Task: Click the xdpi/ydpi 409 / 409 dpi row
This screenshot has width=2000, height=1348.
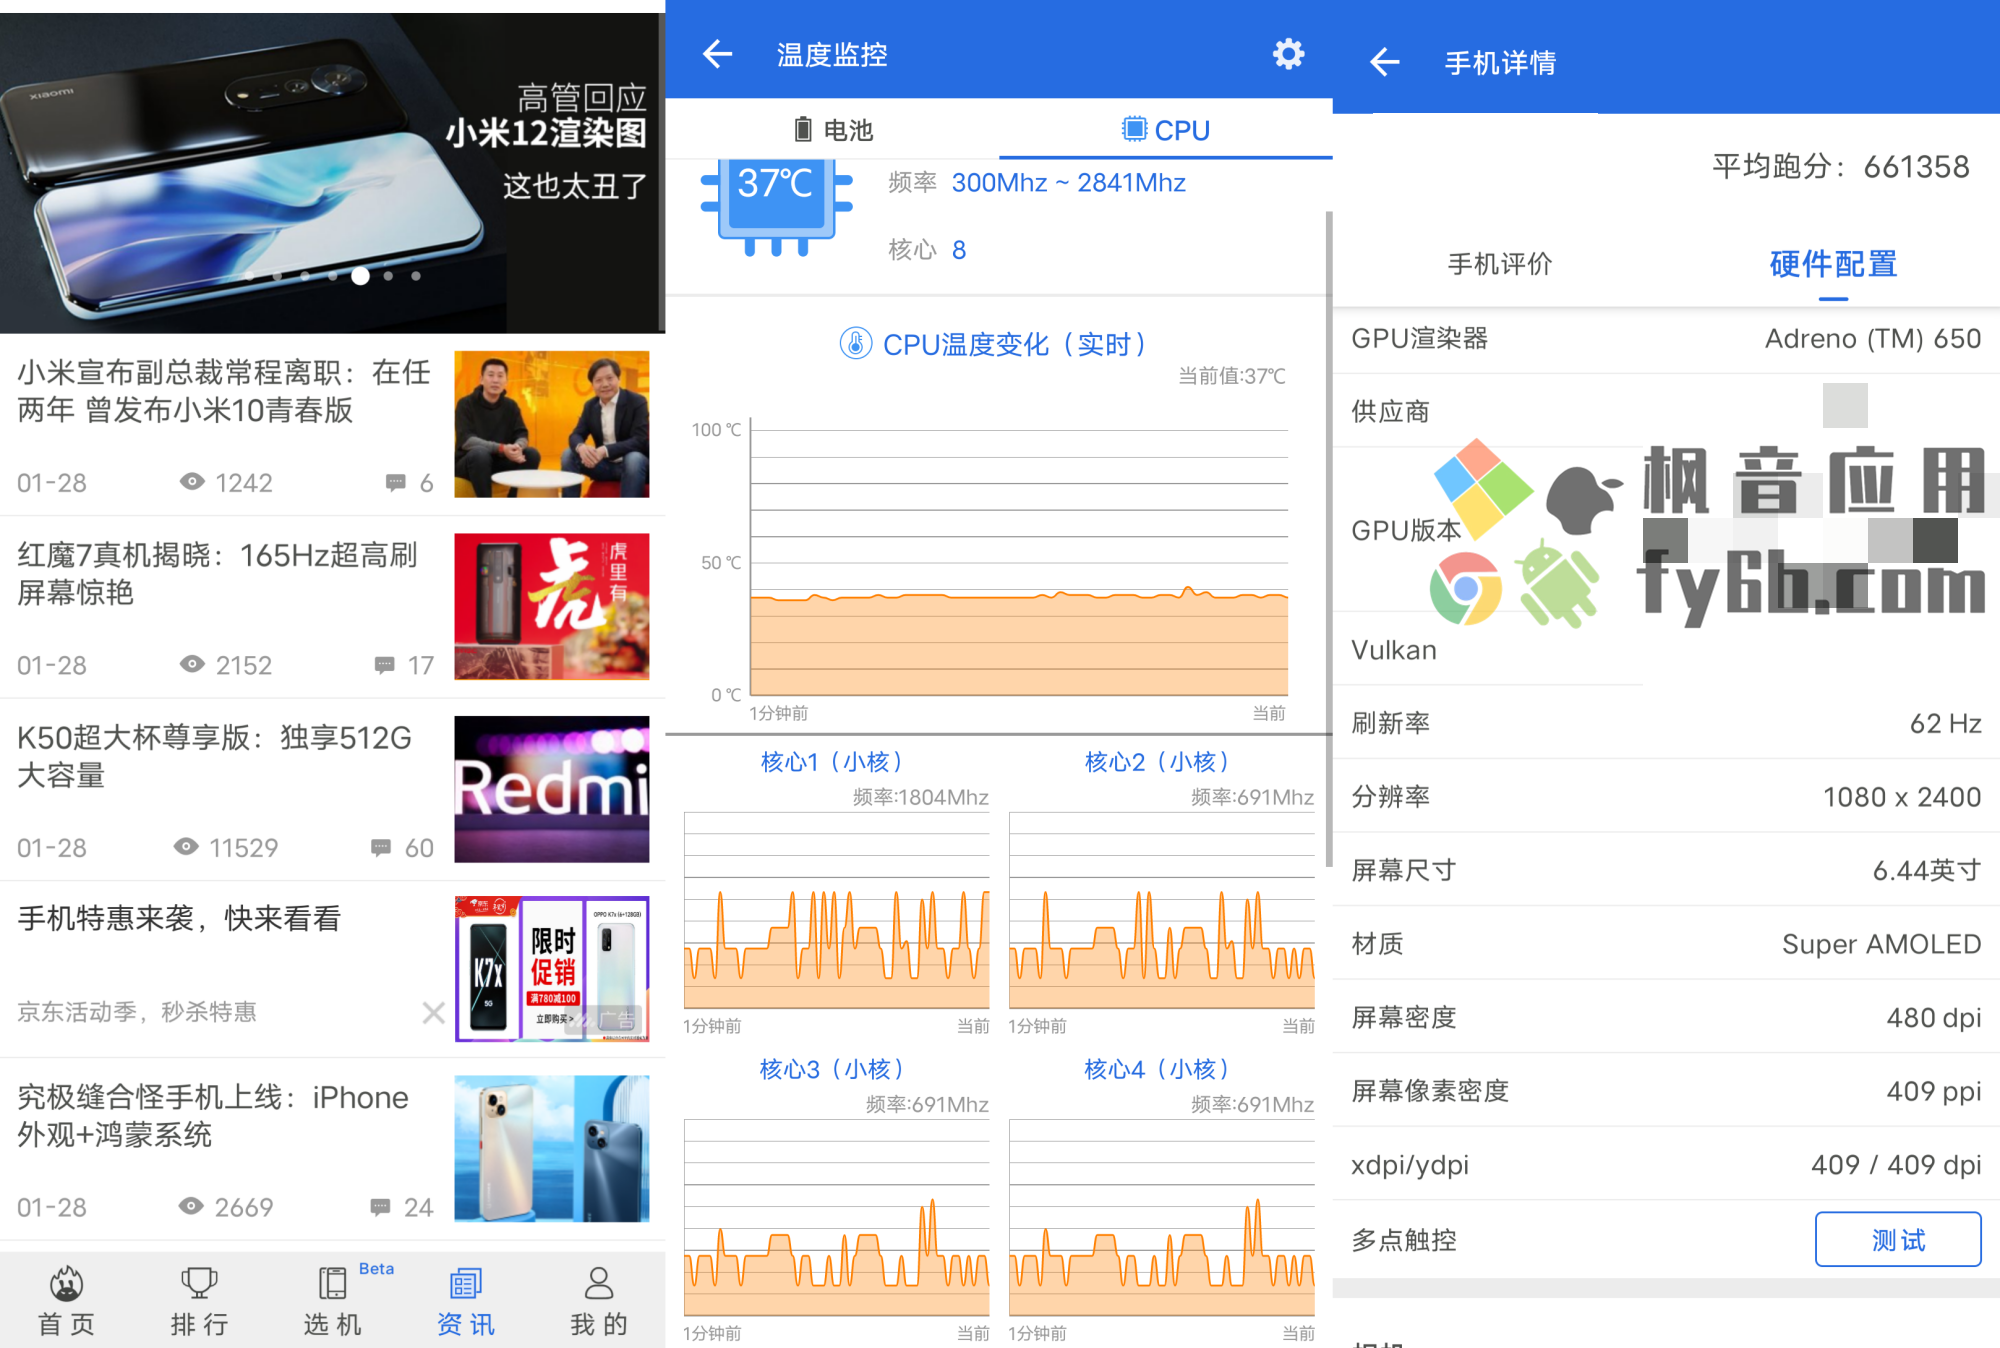Action: tap(1666, 1165)
